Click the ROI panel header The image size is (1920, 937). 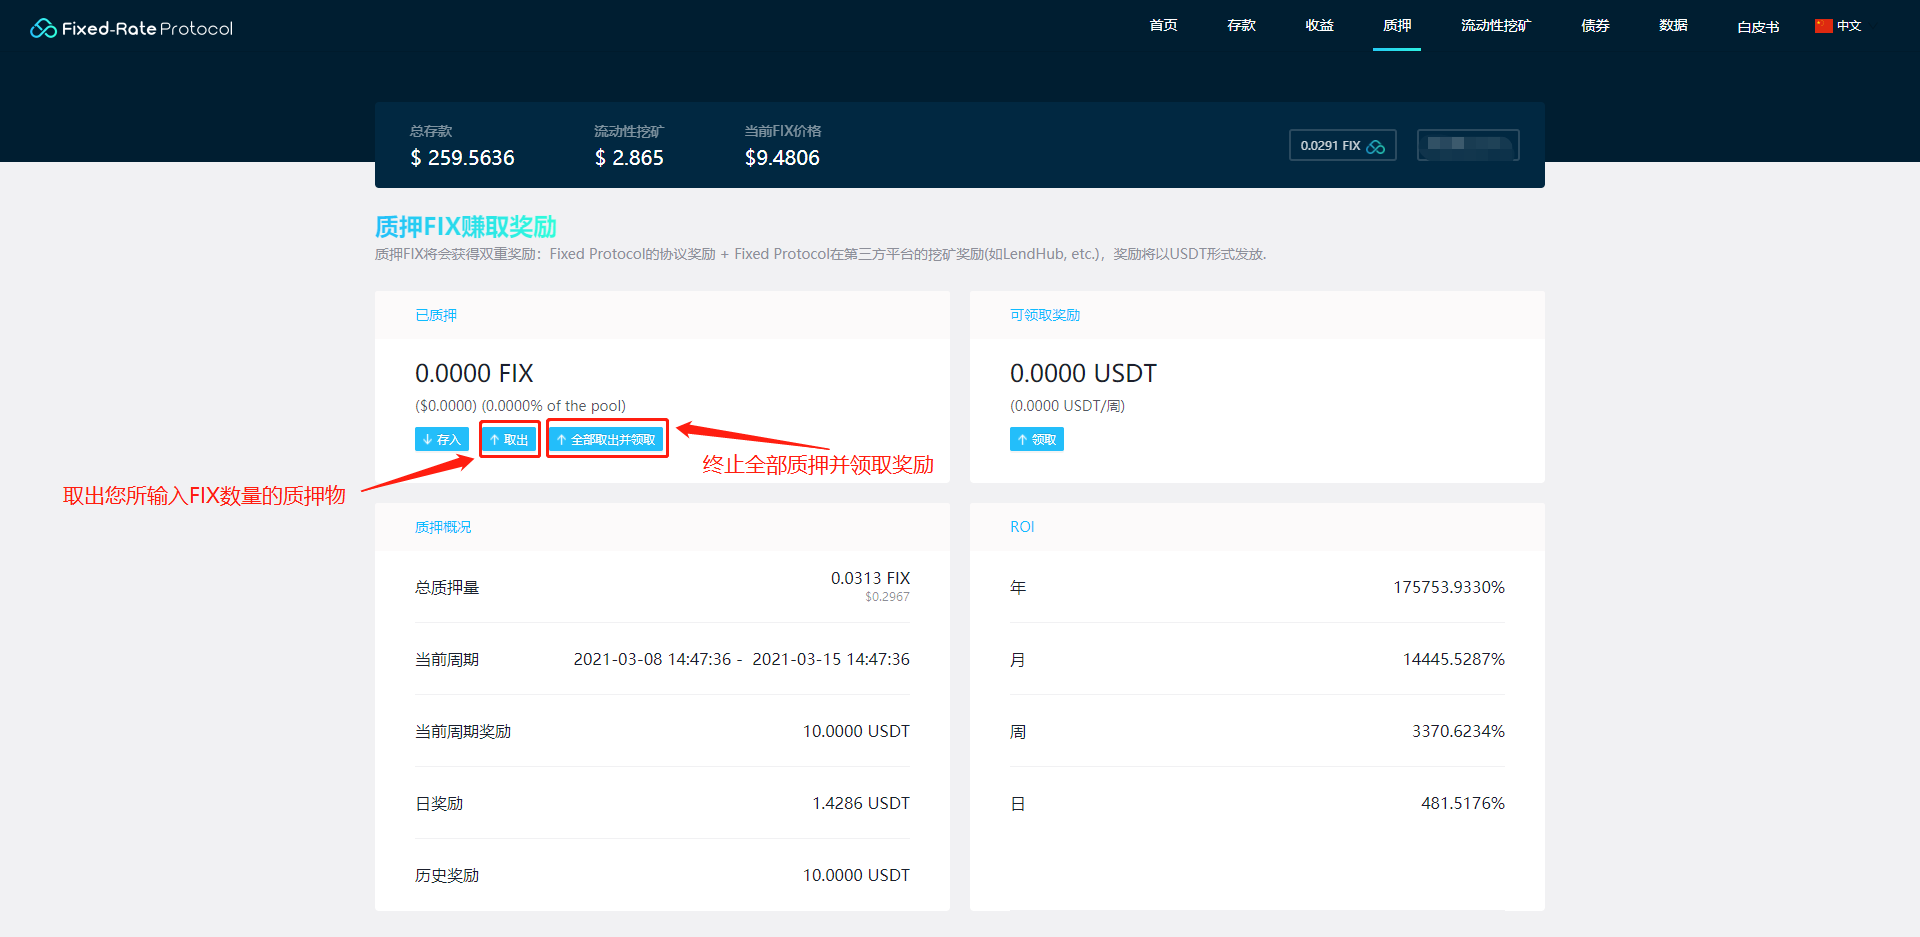1257,527
